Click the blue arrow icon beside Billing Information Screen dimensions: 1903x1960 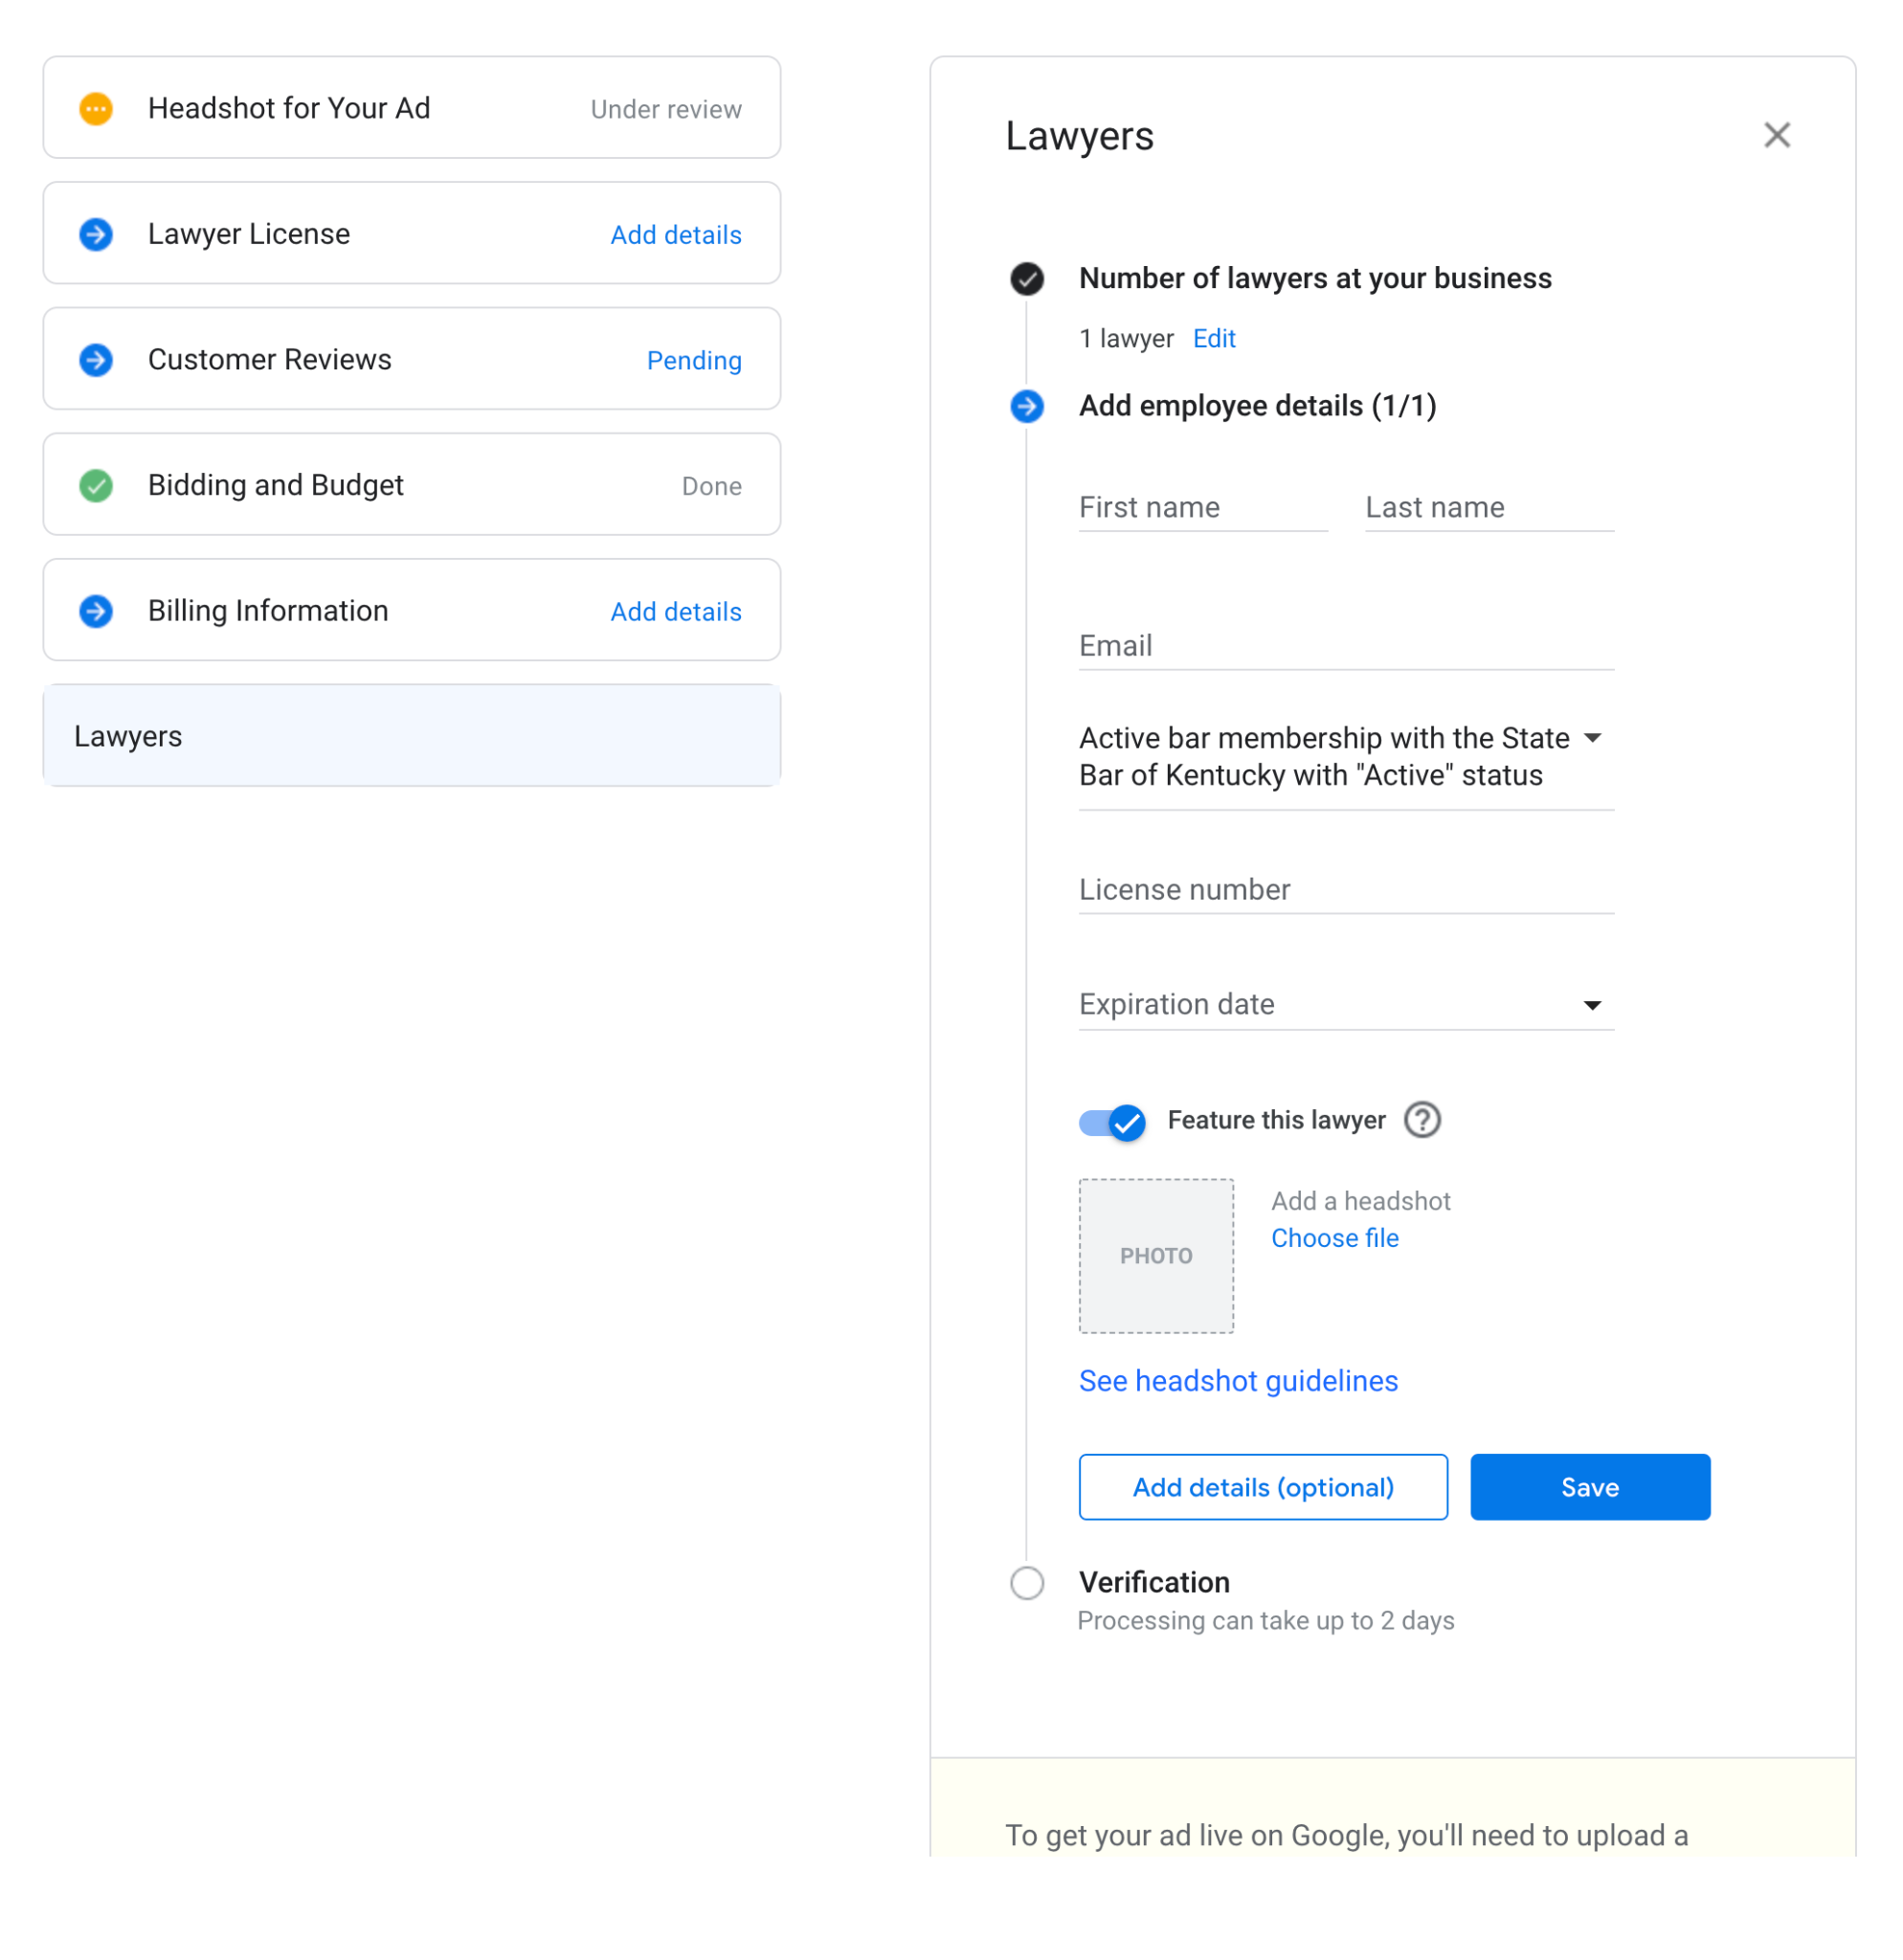coord(96,611)
